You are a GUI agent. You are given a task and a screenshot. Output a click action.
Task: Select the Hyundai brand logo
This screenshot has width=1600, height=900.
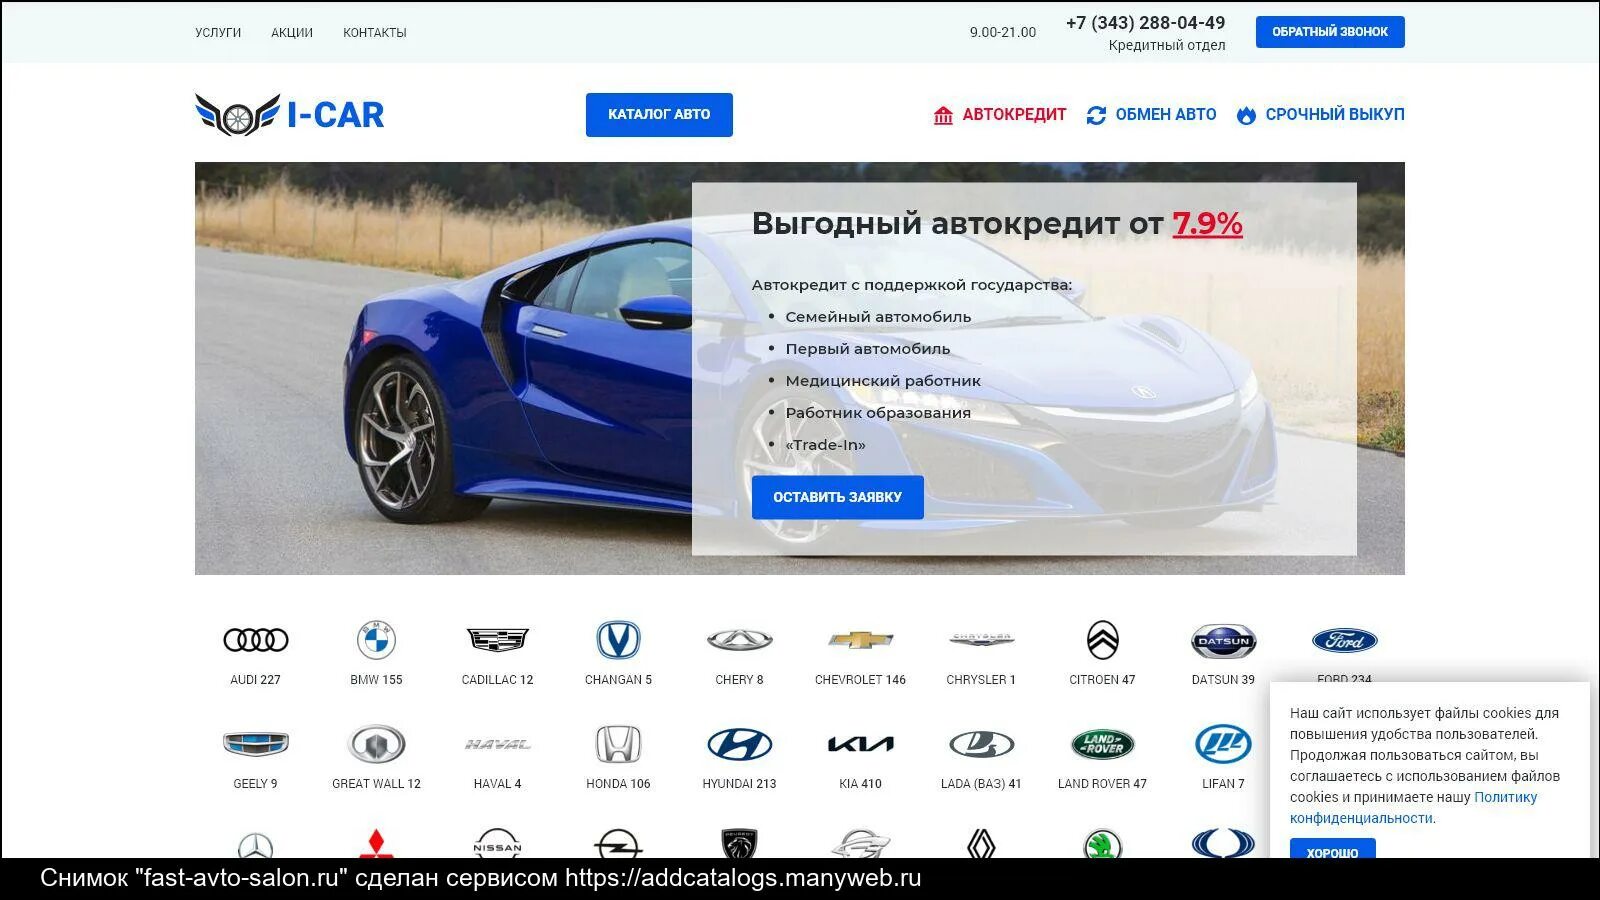(739, 744)
